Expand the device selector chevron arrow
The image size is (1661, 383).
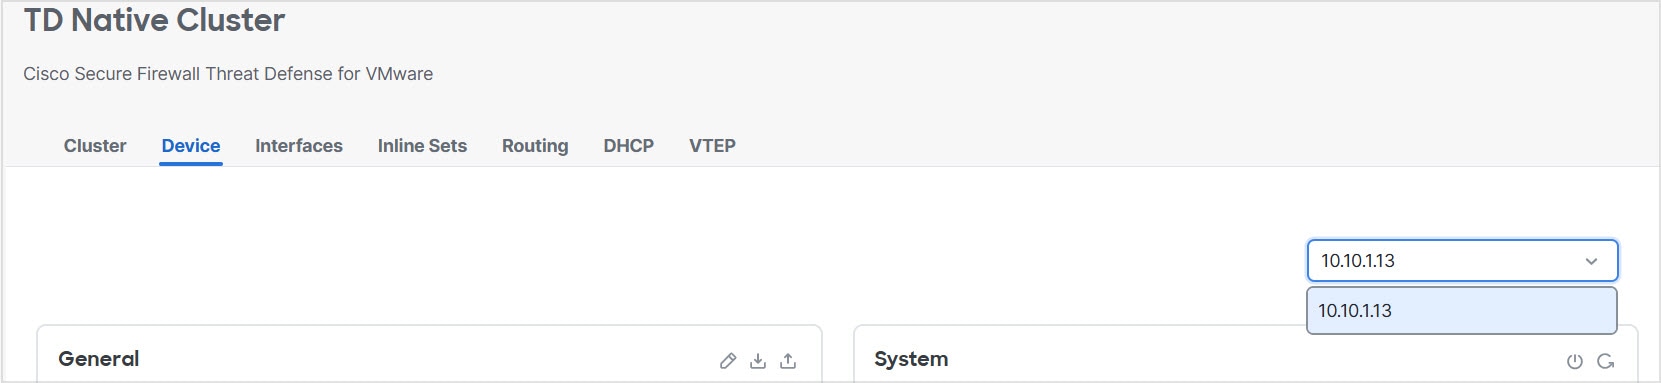tap(1591, 261)
